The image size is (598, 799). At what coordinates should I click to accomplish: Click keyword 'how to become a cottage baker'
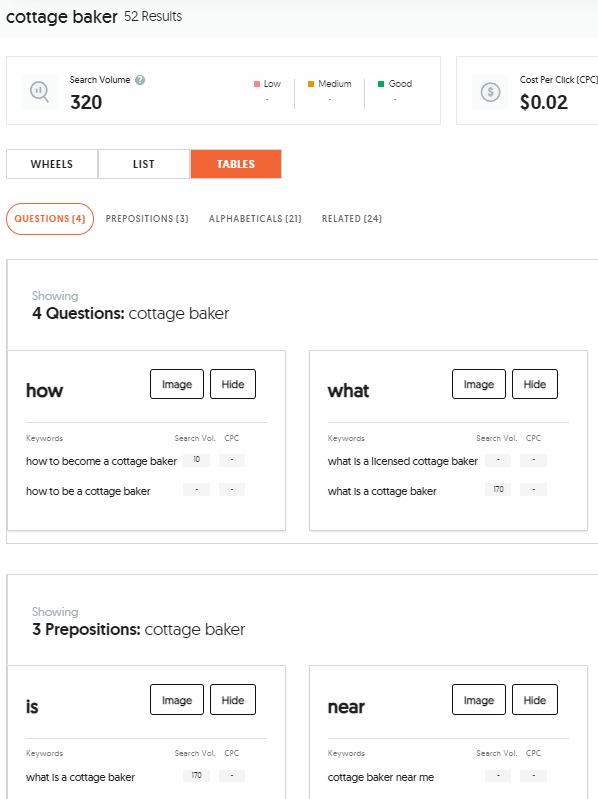click(x=101, y=461)
